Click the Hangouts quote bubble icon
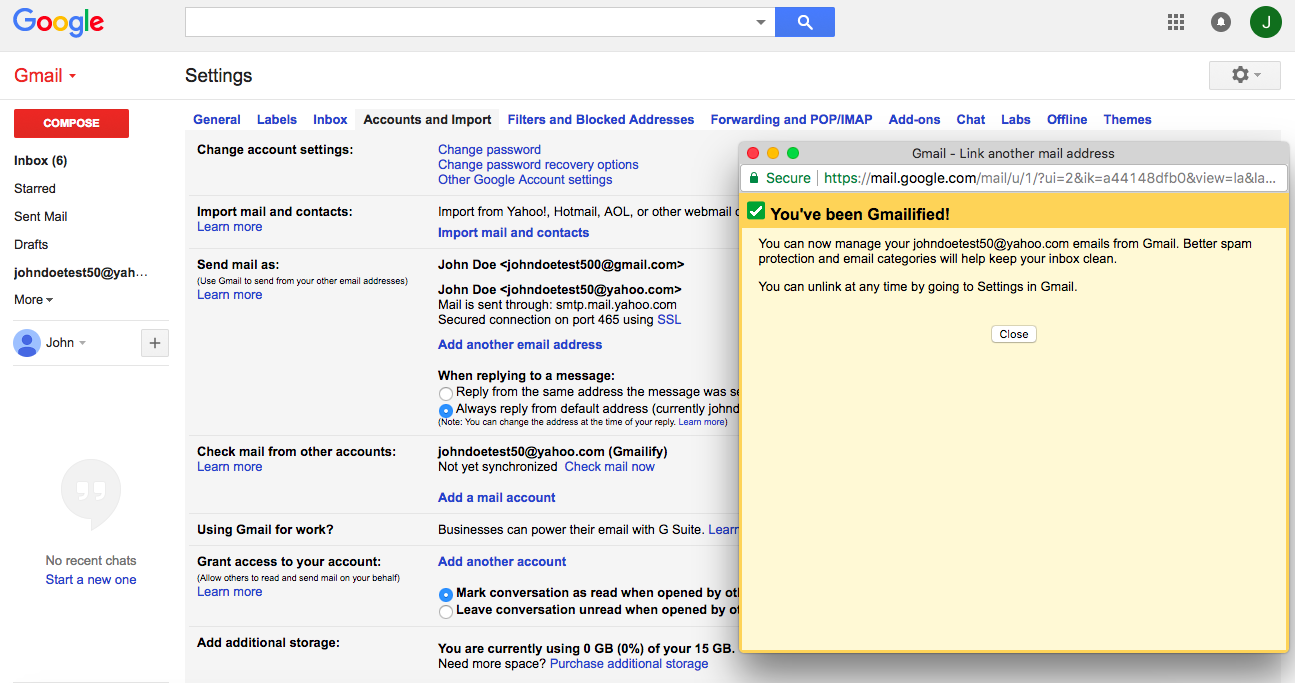Image resolution: width=1295 pixels, height=683 pixels. 91,491
